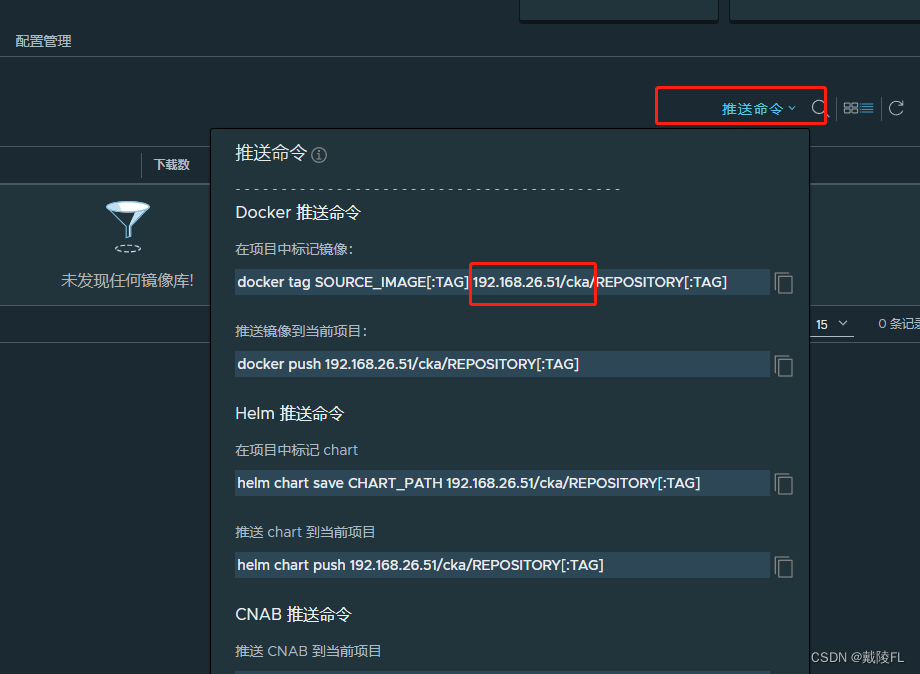Click the 在项目中标记 chart label

pos(296,450)
